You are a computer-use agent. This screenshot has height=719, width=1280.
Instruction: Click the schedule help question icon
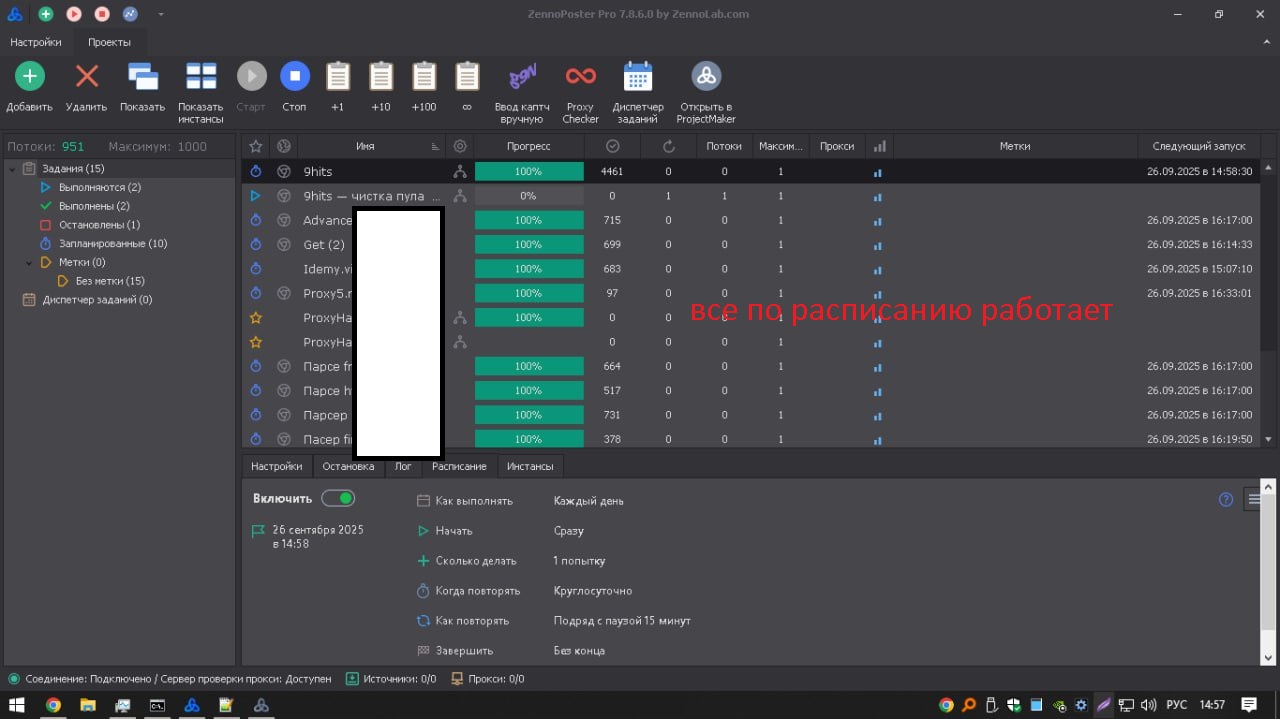(x=1226, y=500)
